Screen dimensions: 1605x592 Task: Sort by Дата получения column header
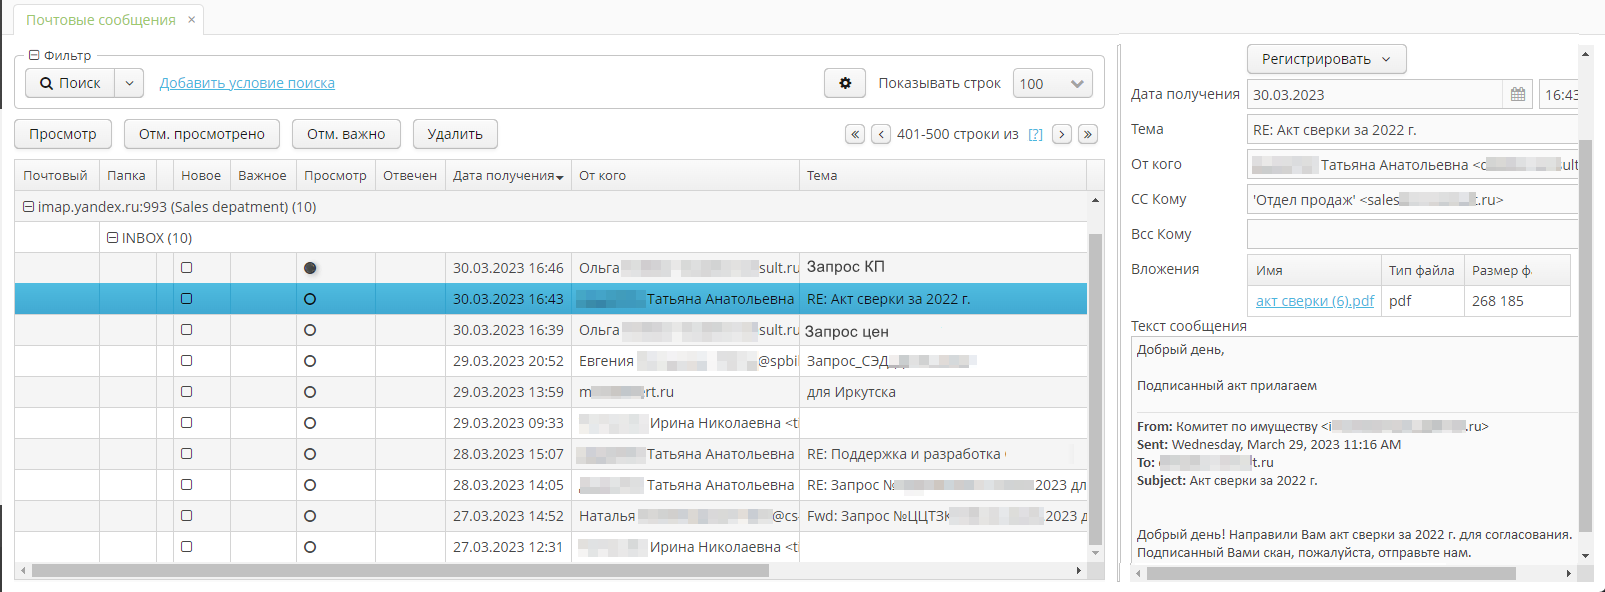[507, 176]
